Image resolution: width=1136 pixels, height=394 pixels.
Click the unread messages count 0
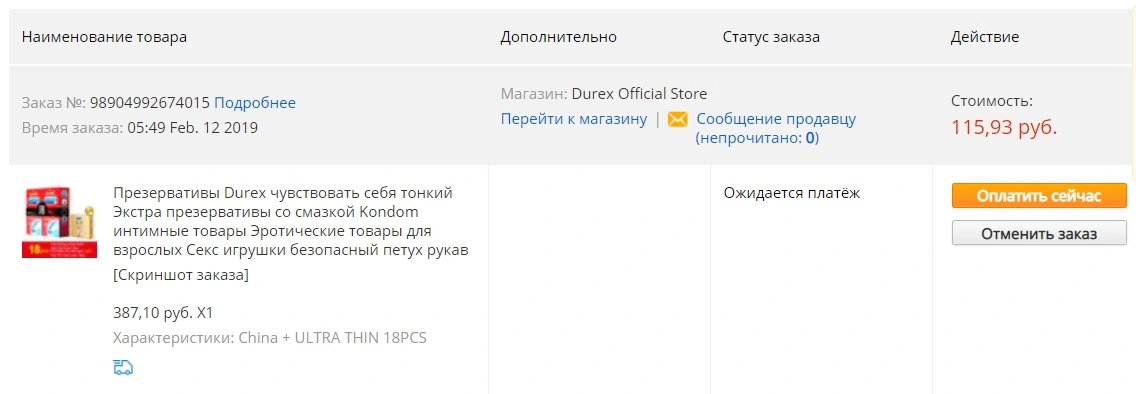811,138
